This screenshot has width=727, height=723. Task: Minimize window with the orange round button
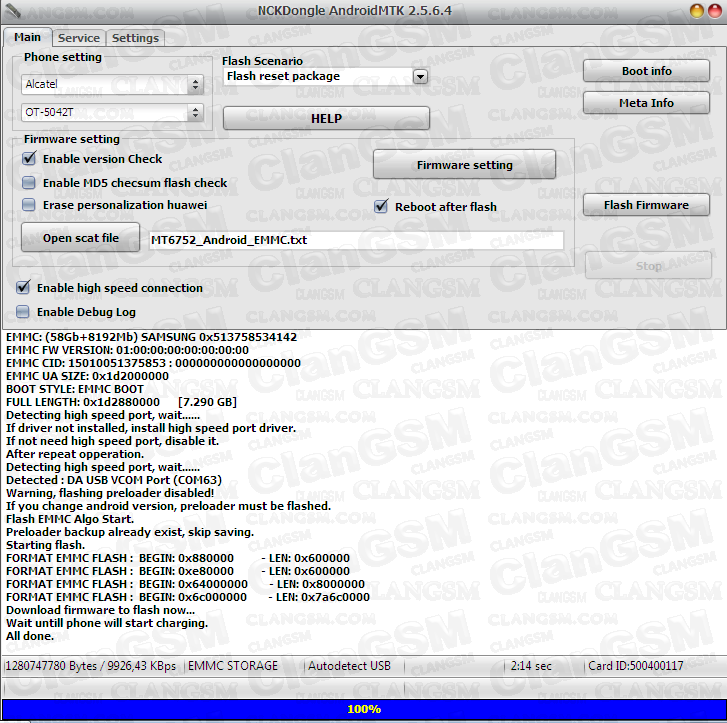(697, 10)
